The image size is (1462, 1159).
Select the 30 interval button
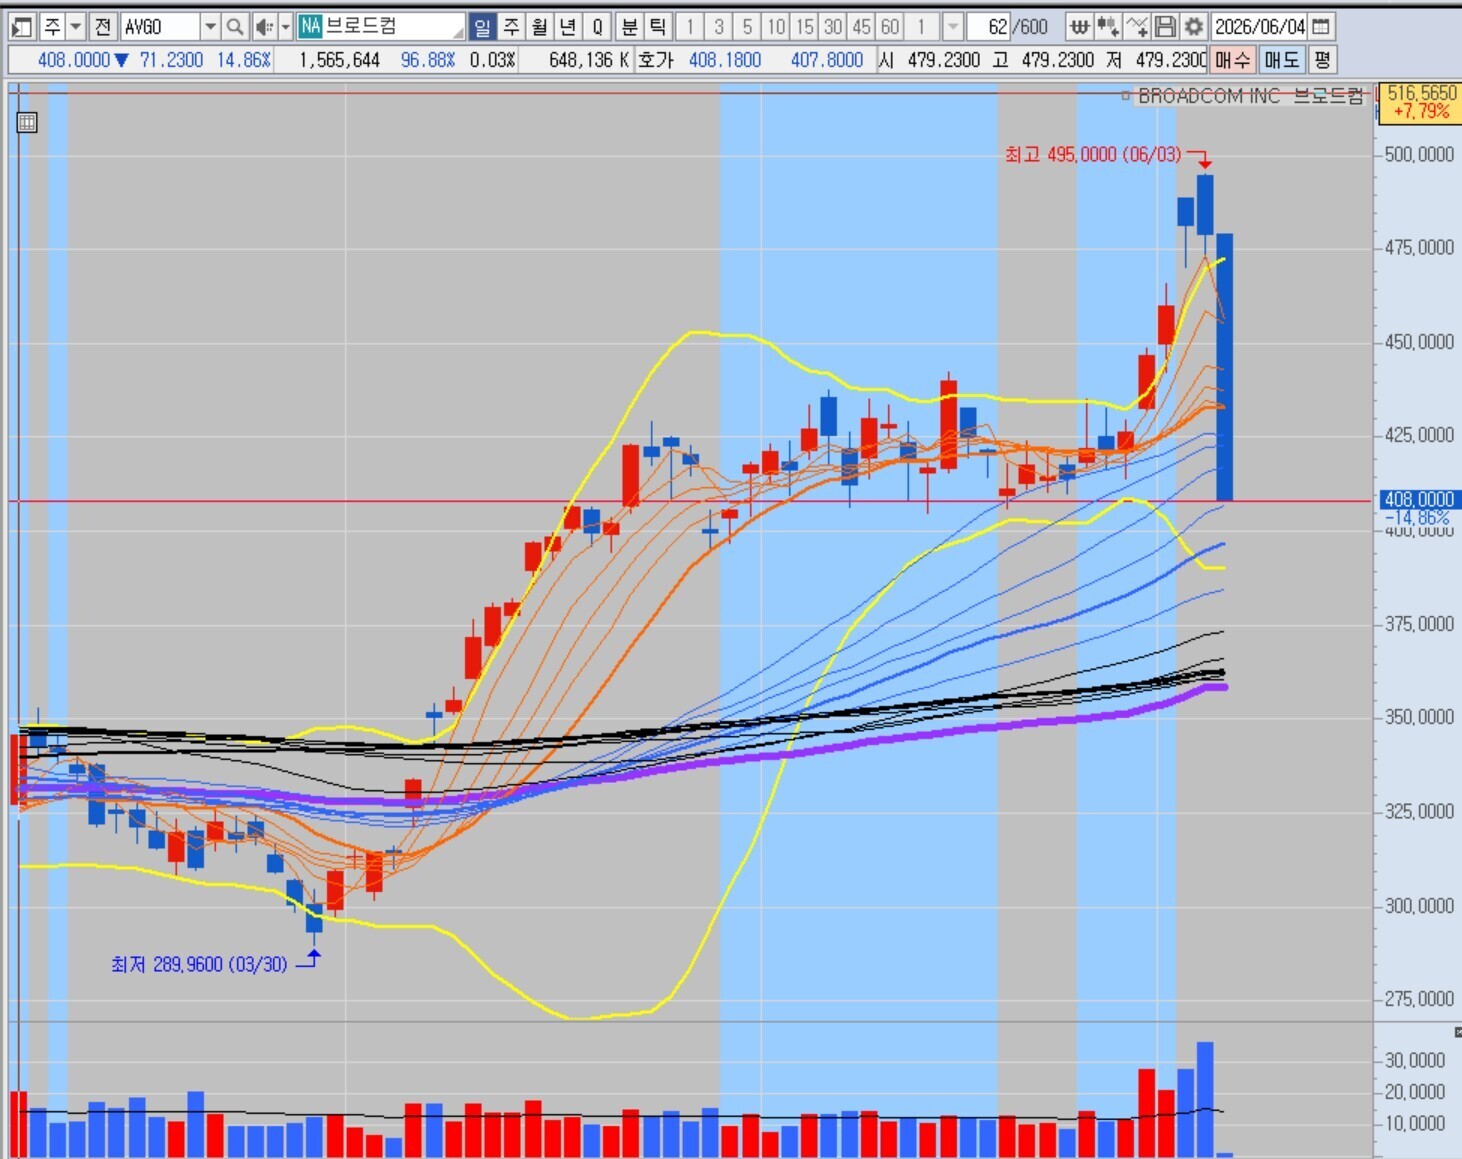click(x=833, y=27)
